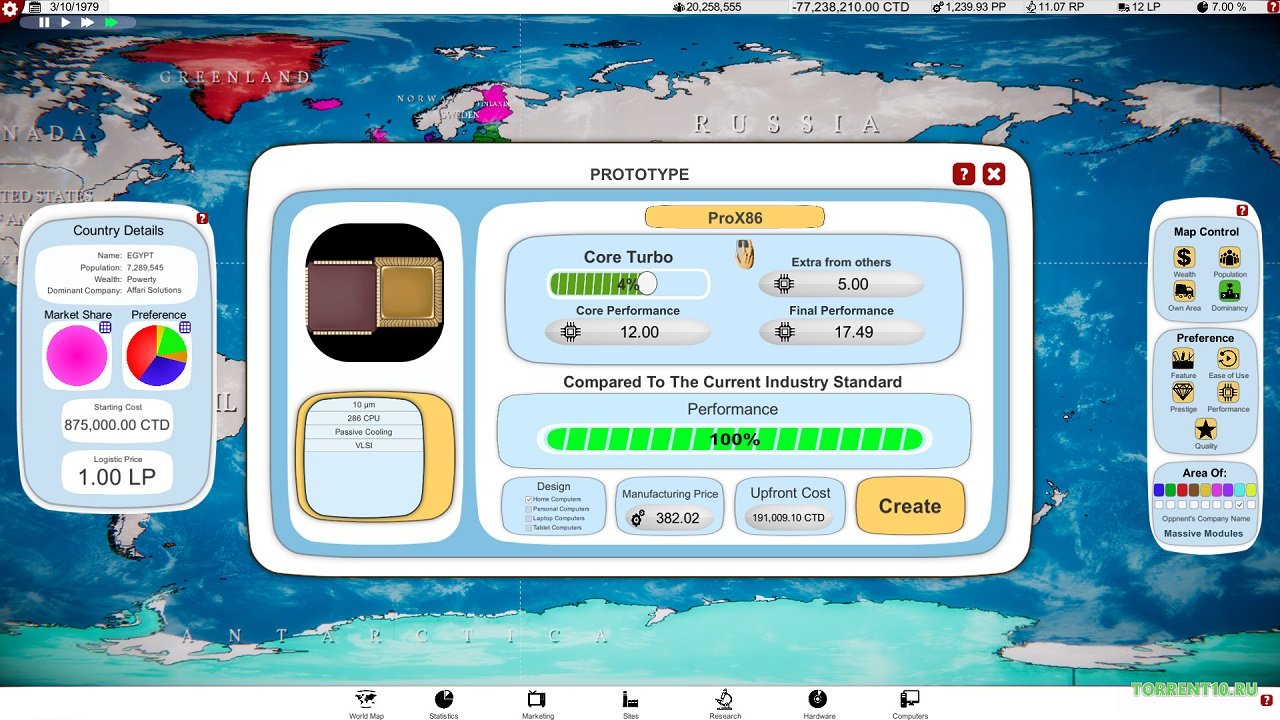Select the Dominancy map control
The image size is (1280, 720).
(x=1229, y=292)
